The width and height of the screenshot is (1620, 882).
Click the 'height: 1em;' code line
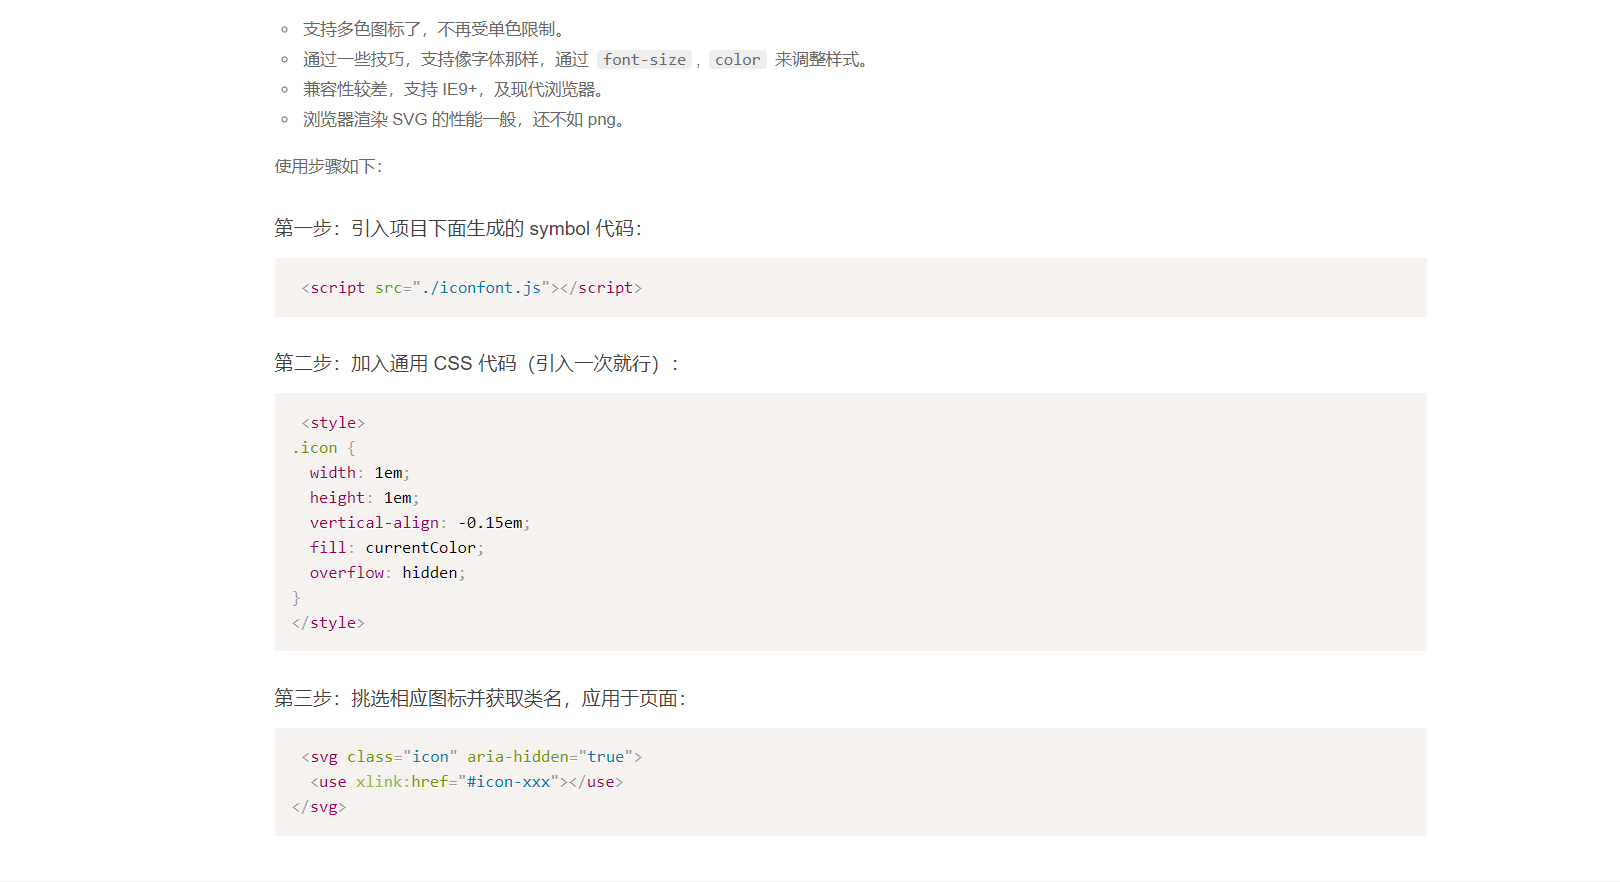pos(364,498)
